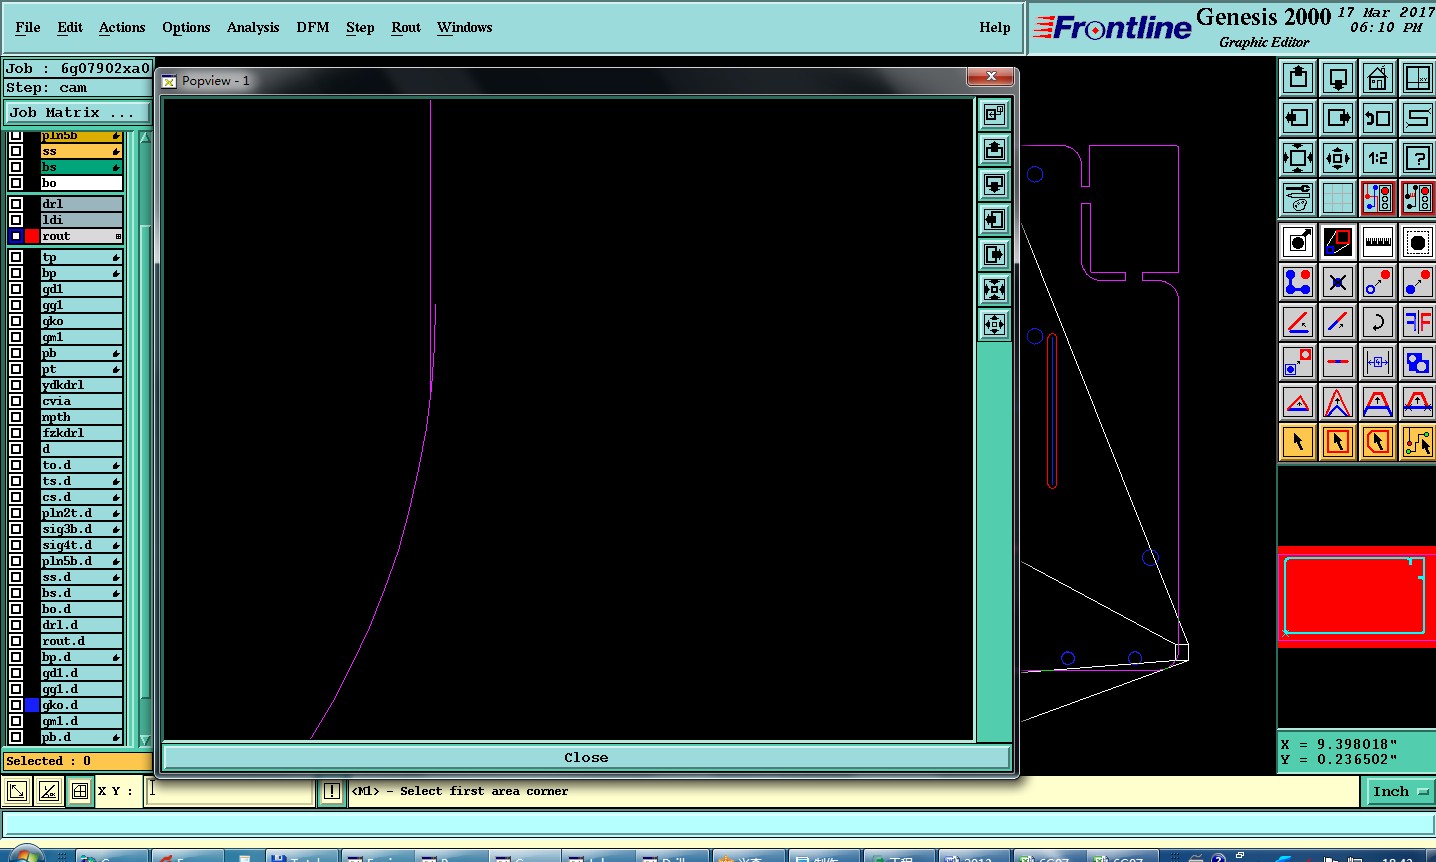1436x862 pixels.
Task: Click the red triangle snap icon
Action: click(1298, 402)
